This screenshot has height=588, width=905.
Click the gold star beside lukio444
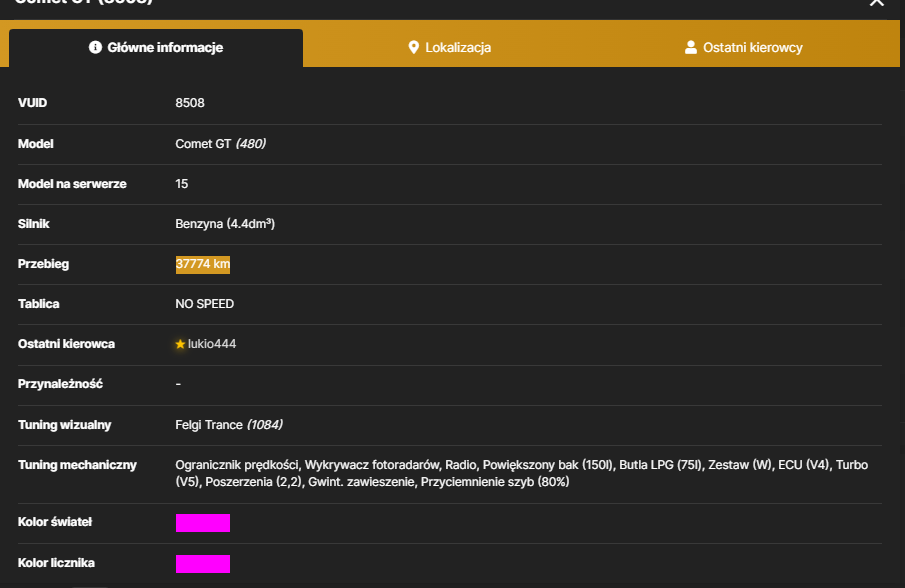tap(180, 344)
